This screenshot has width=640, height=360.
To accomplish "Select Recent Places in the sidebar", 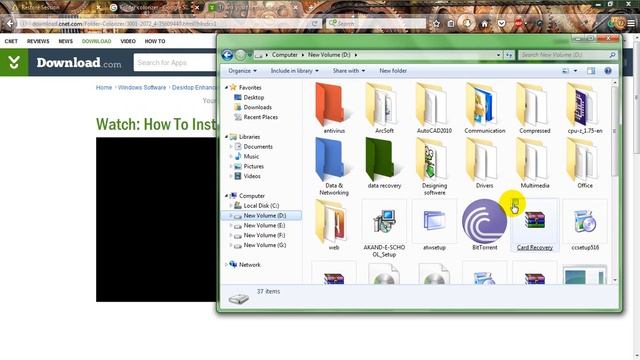I will 261,117.
